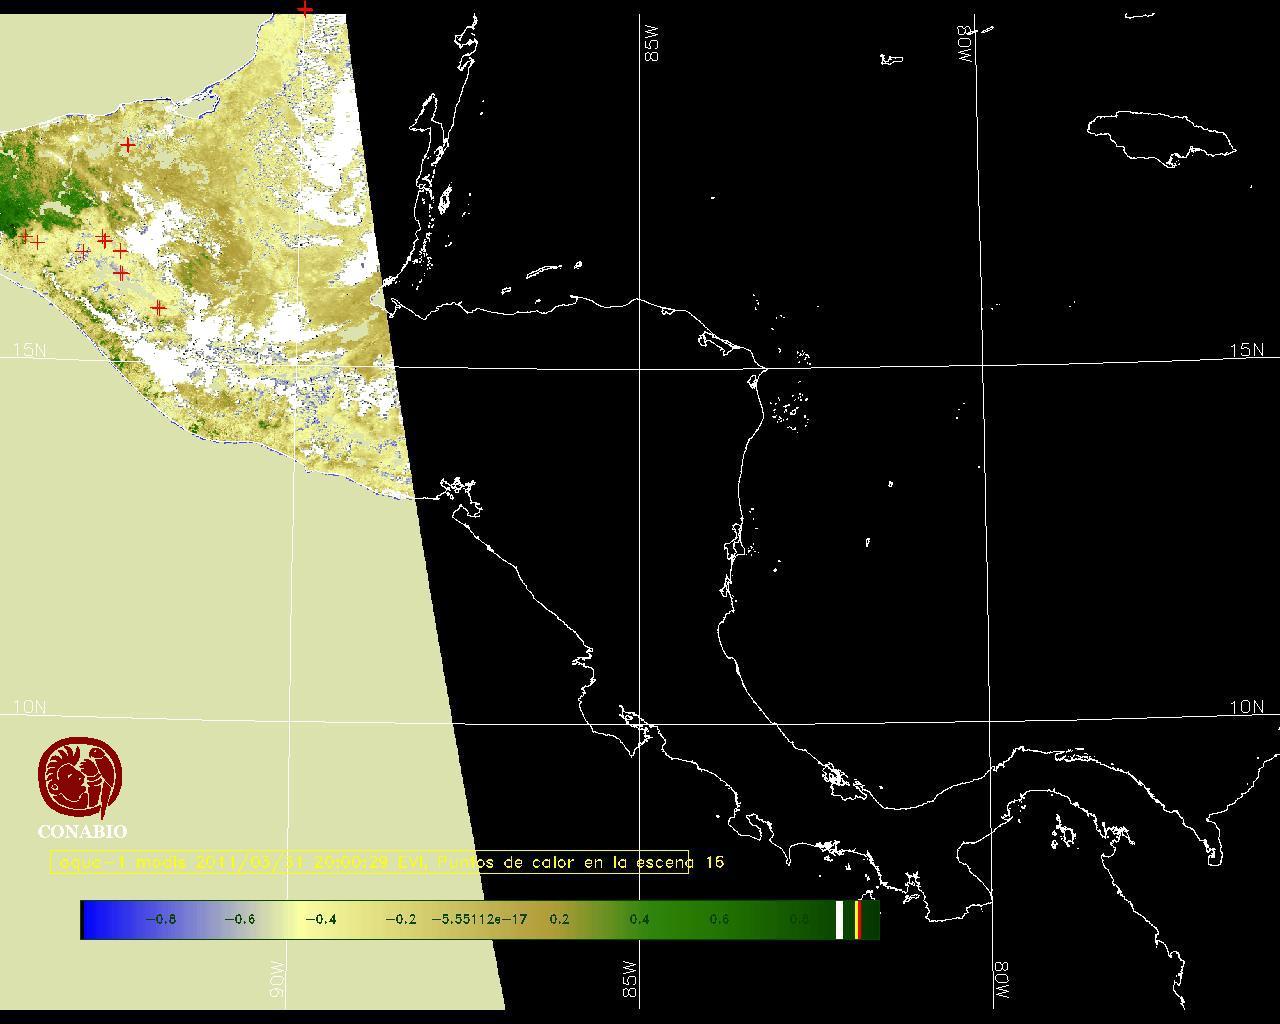
Task: Click the red hotspot cross at top edge
Action: click(305, 9)
